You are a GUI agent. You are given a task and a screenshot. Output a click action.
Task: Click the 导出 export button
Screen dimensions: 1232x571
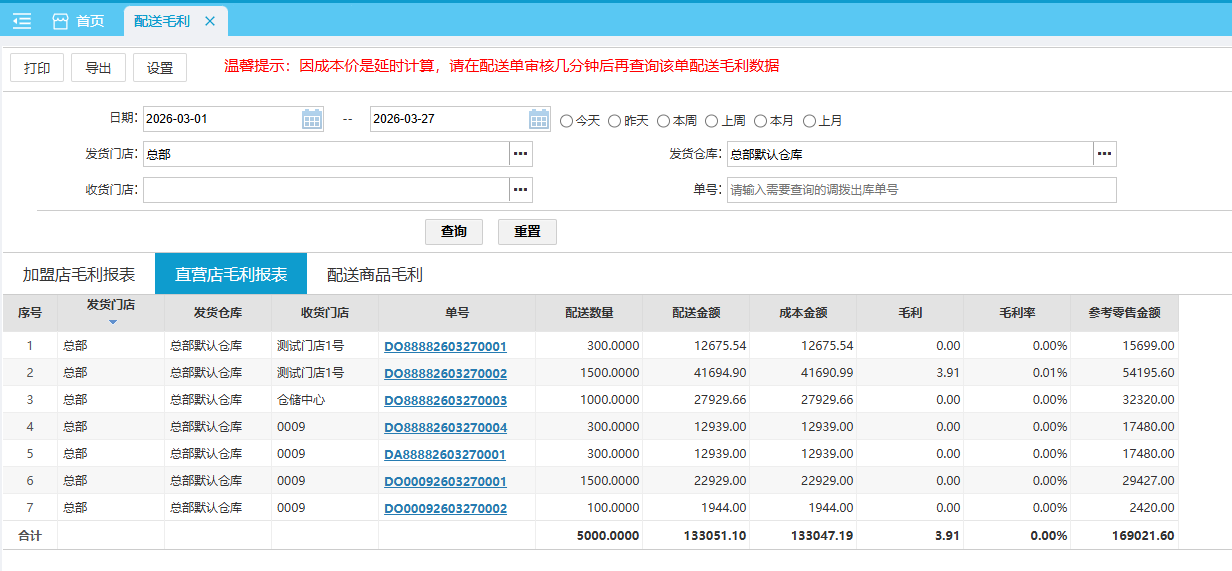click(98, 68)
